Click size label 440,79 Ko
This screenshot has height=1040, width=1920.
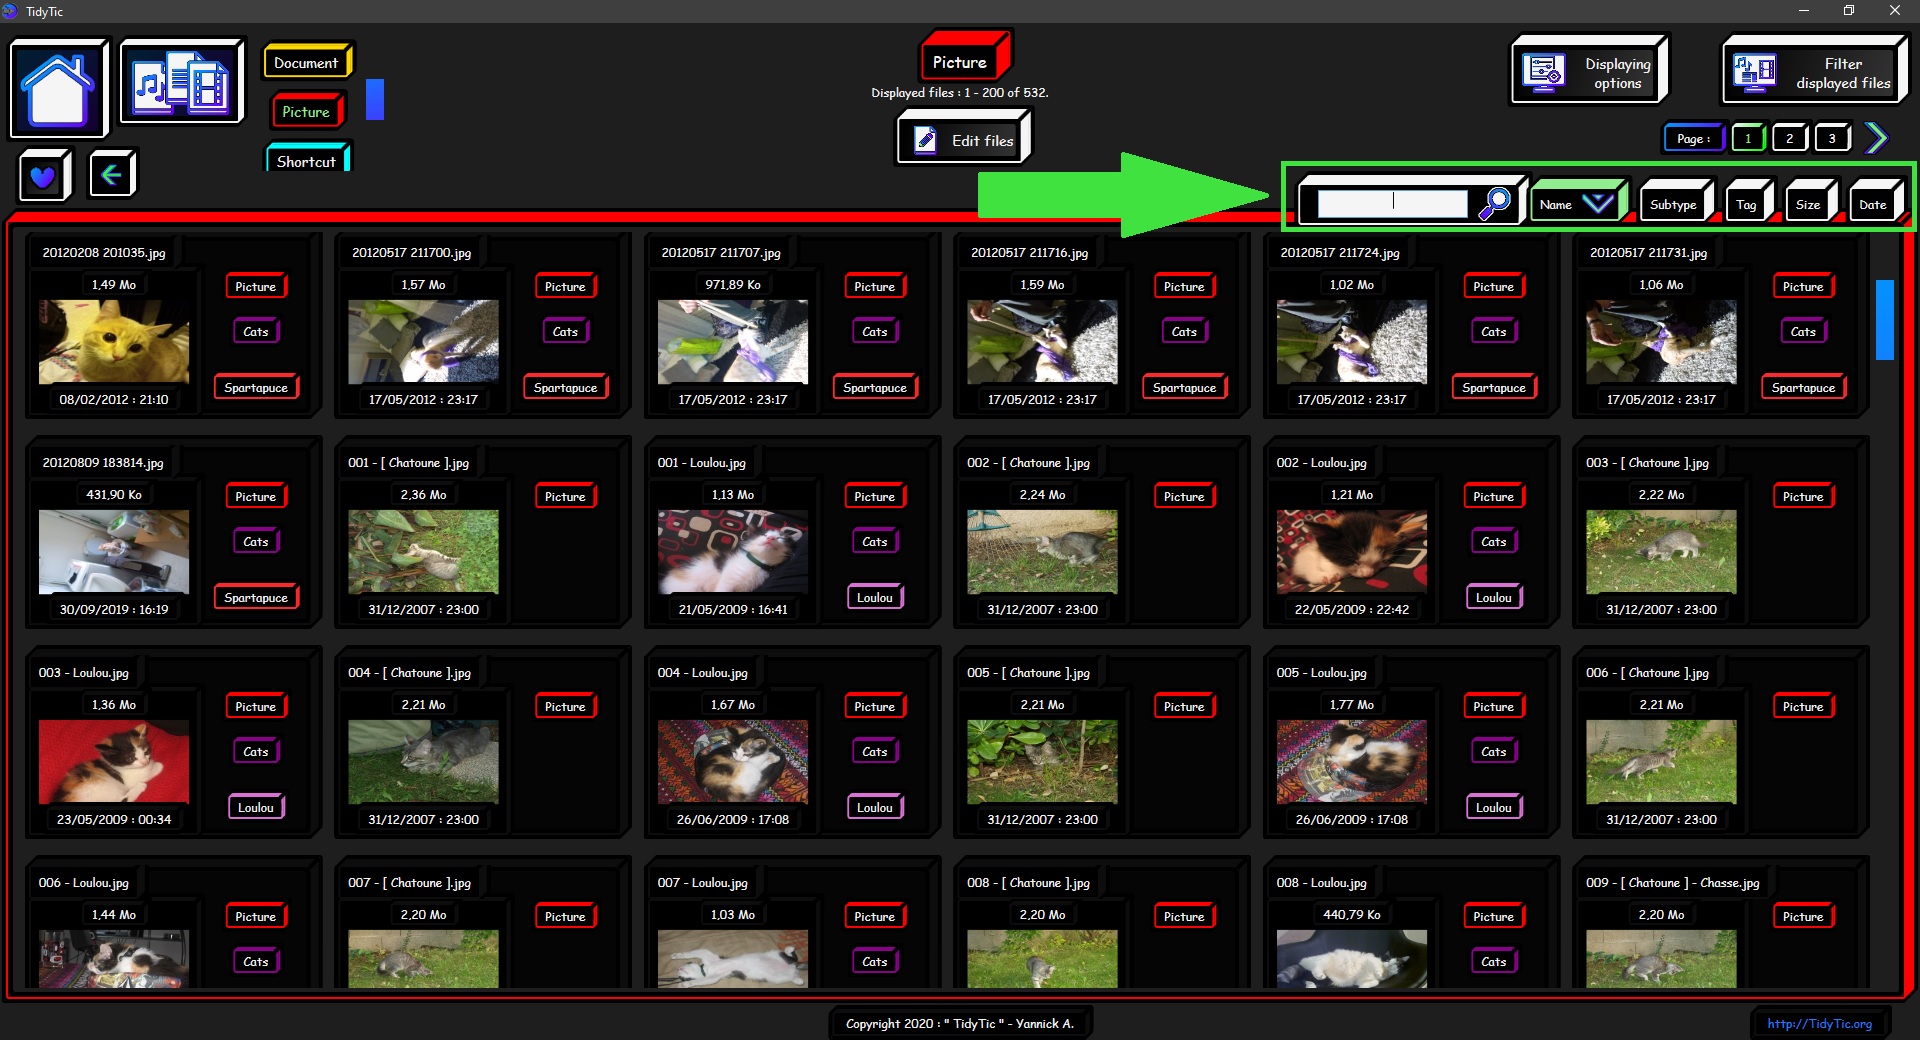pyautogui.click(x=1352, y=915)
